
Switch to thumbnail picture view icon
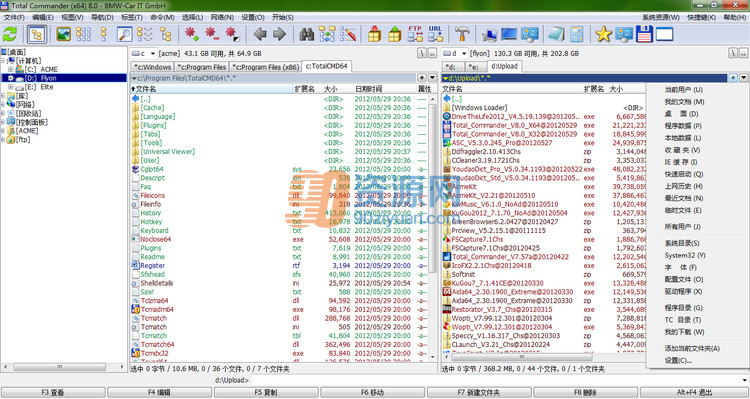64,34
